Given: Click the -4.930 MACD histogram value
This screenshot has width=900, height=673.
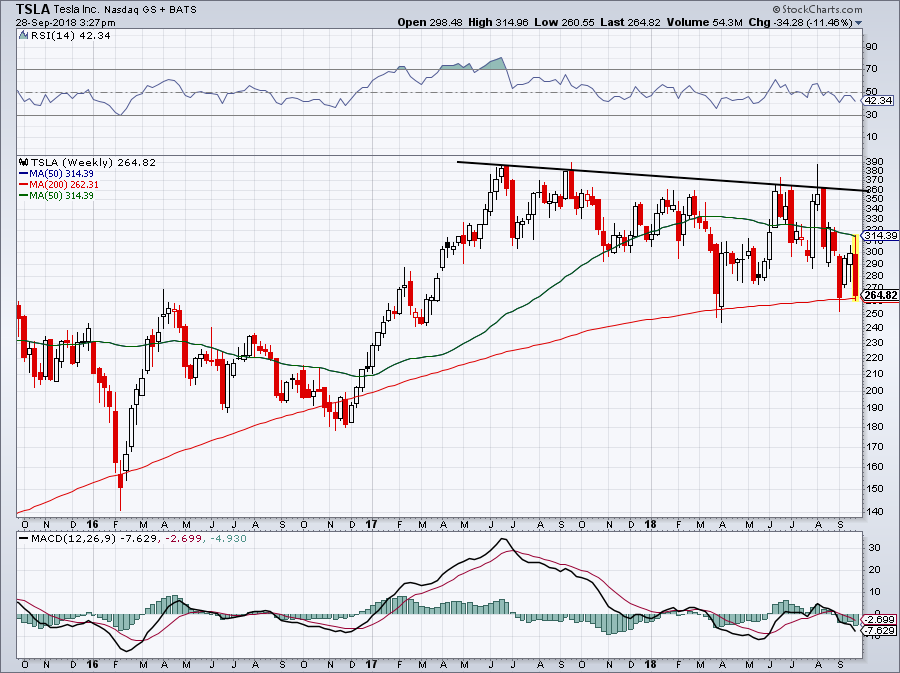Looking at the screenshot, I should pos(228,539).
